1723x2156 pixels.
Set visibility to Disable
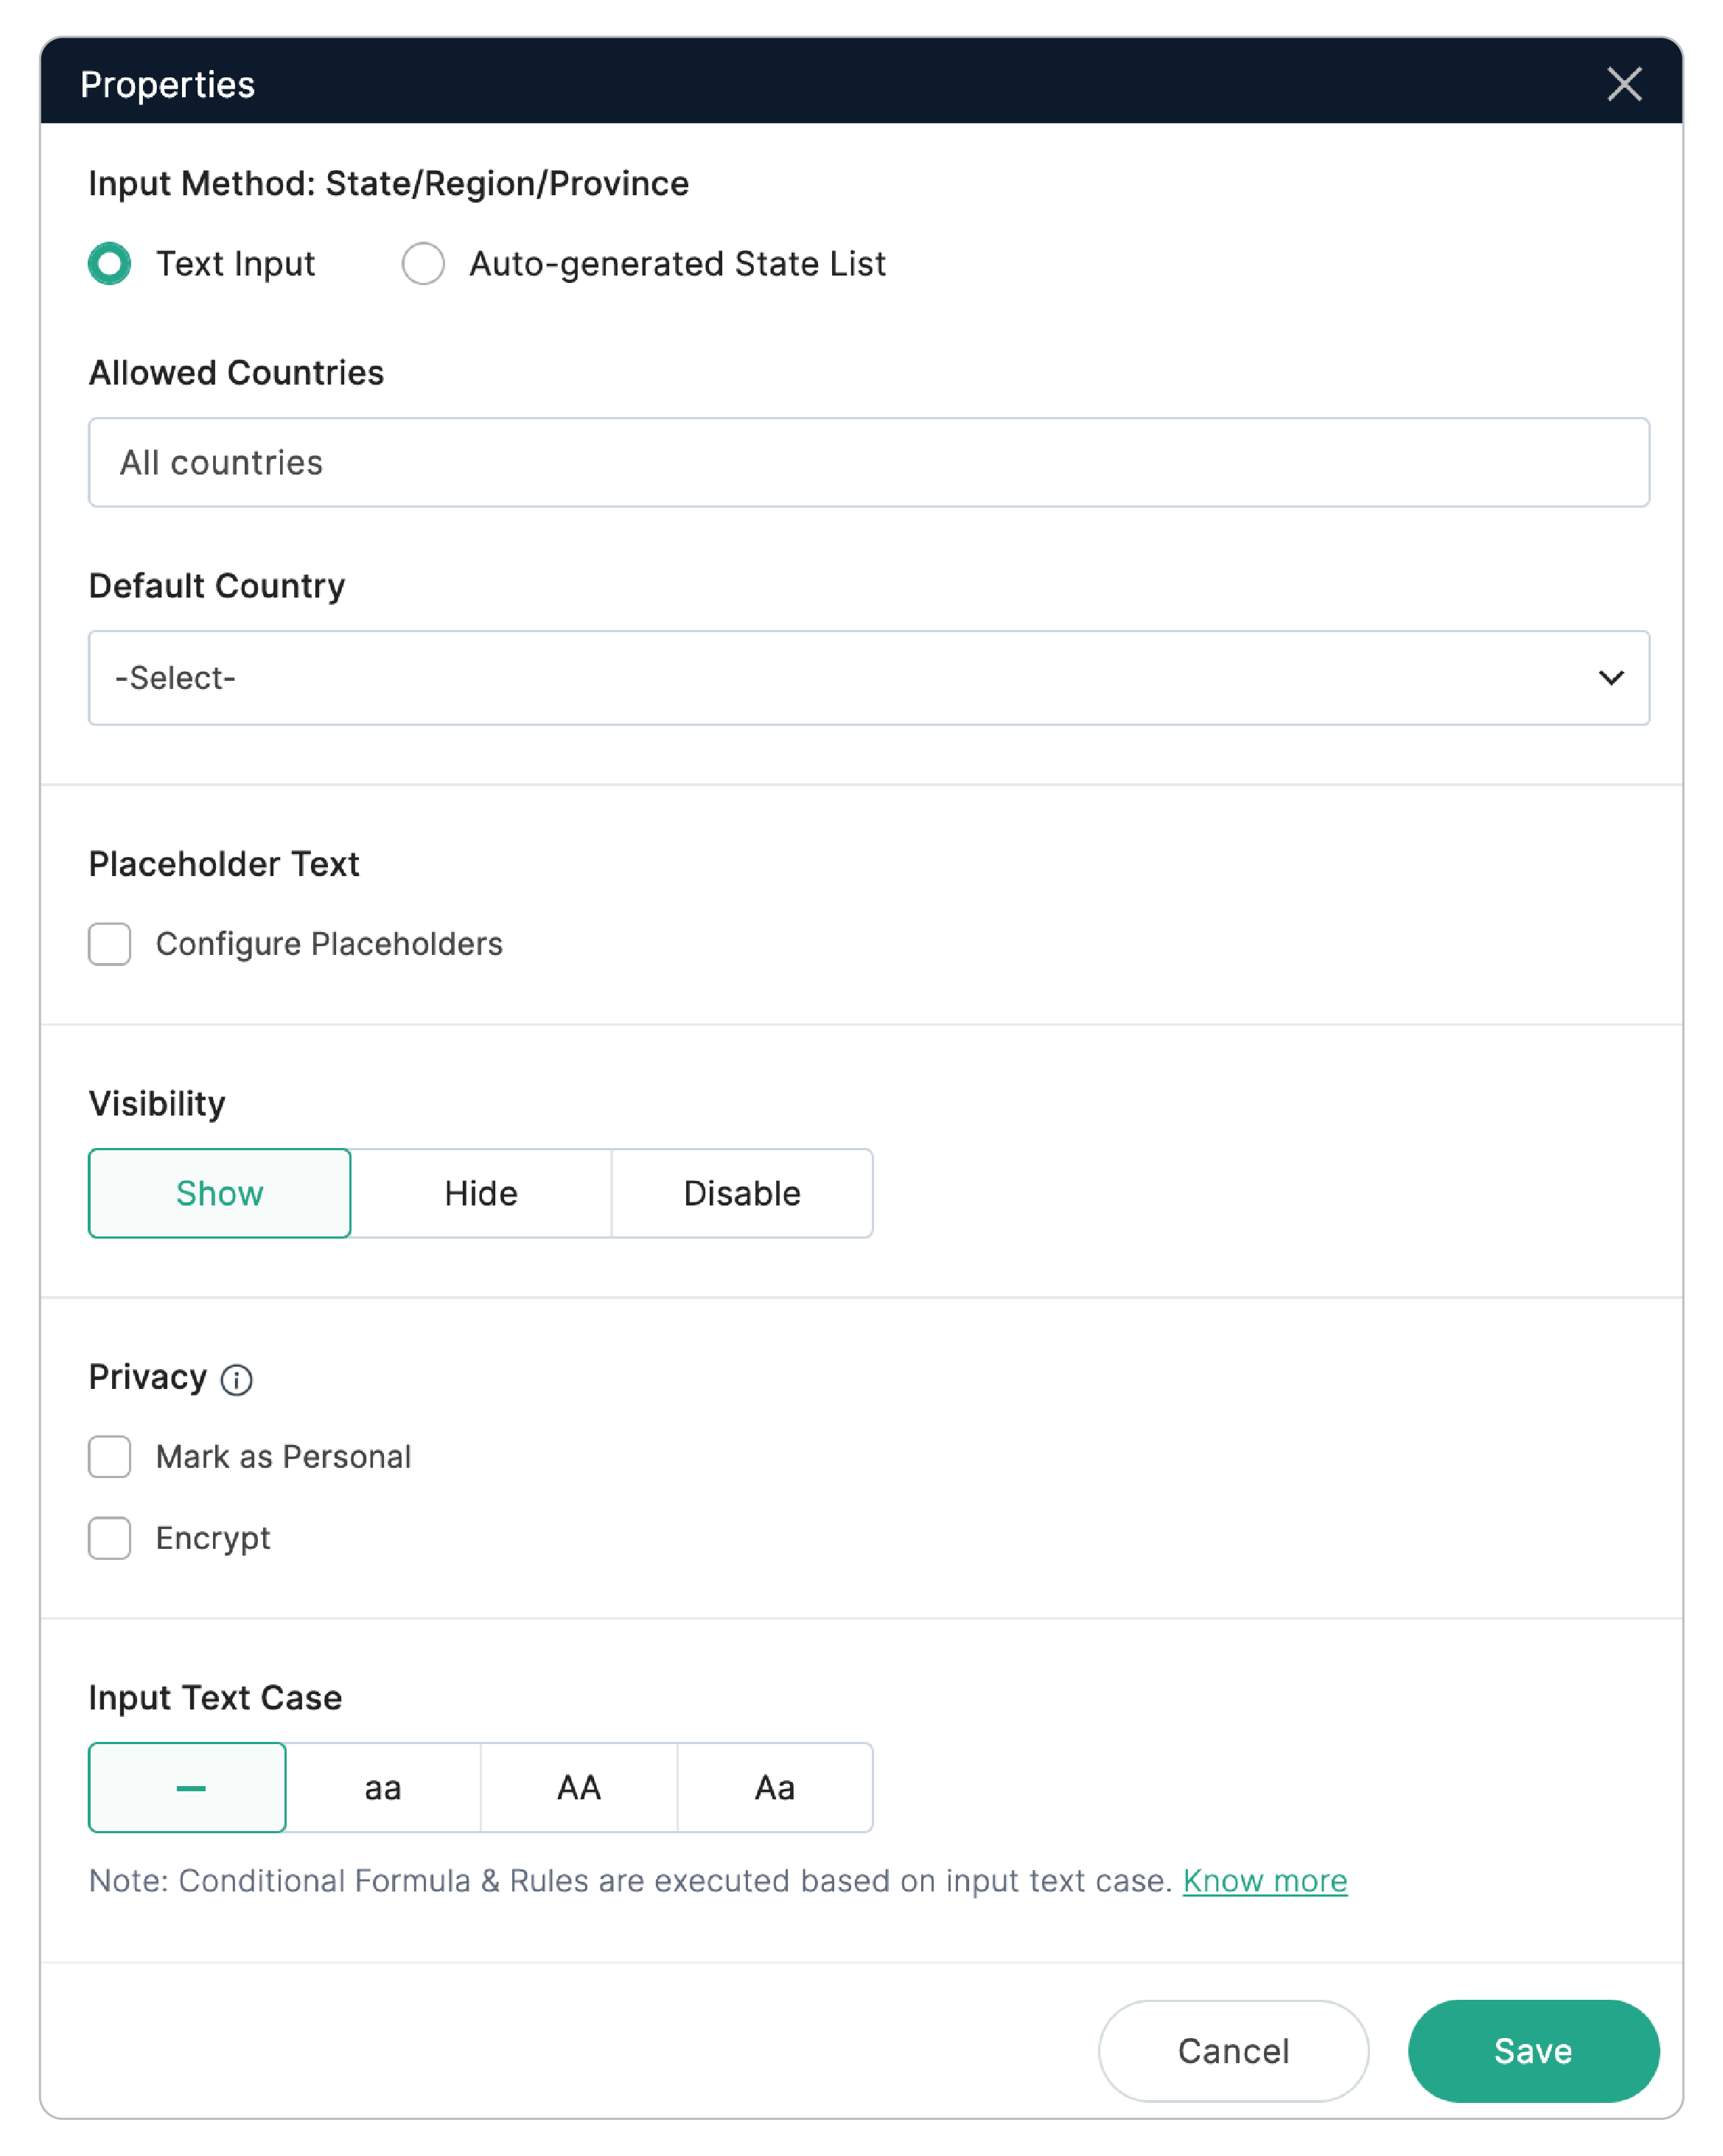(x=742, y=1193)
